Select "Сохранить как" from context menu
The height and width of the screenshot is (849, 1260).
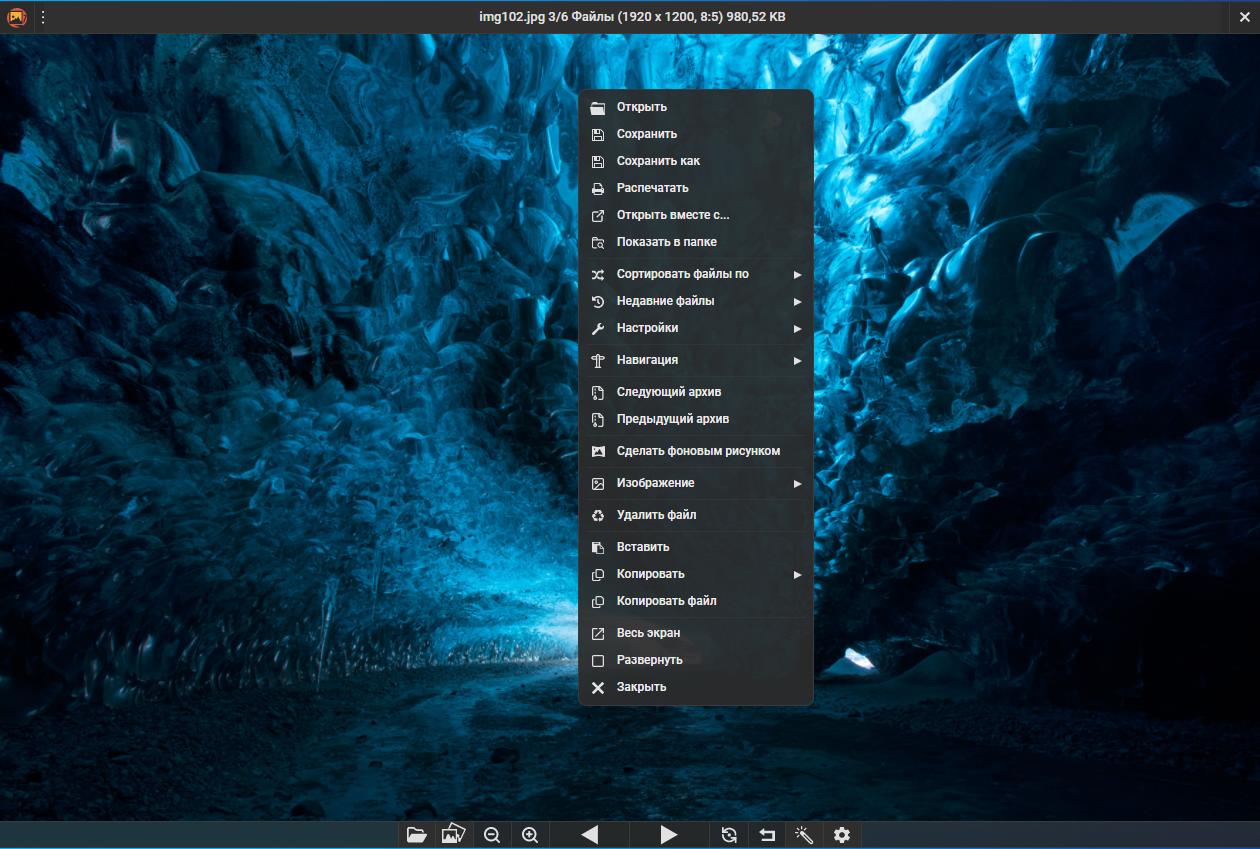658,161
